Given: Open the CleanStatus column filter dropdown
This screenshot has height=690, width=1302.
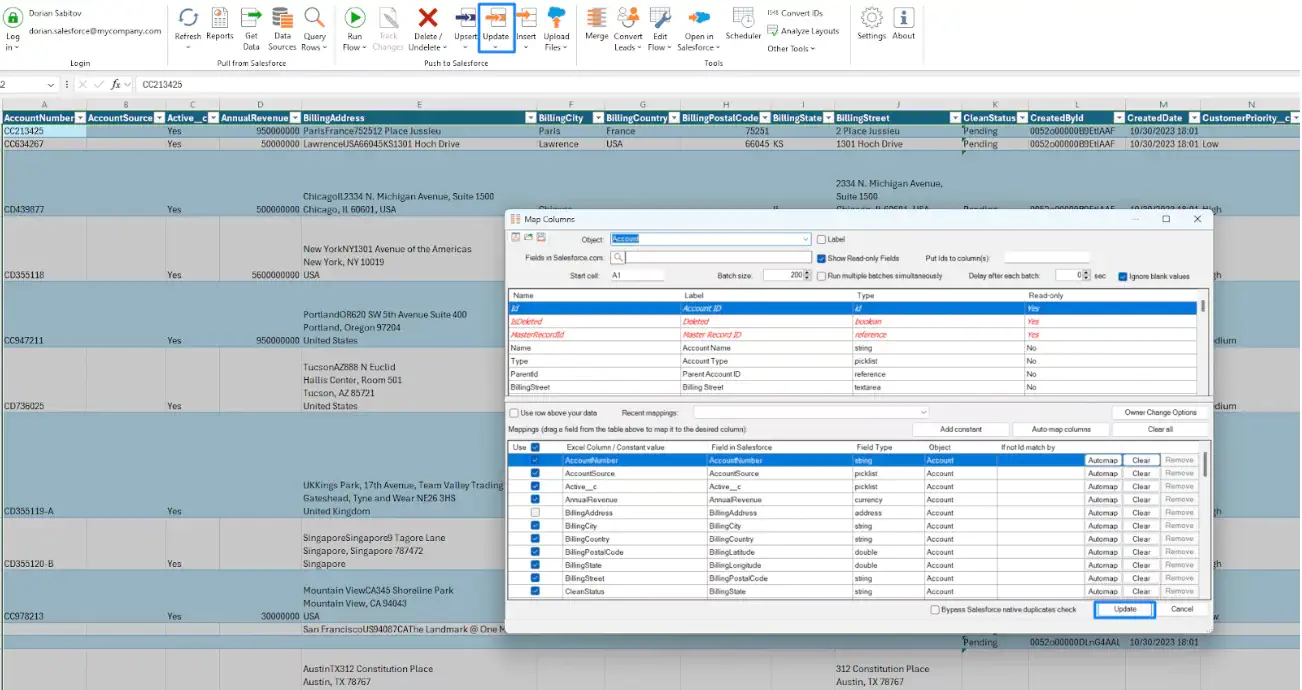Looking at the screenshot, I should (x=1022, y=118).
